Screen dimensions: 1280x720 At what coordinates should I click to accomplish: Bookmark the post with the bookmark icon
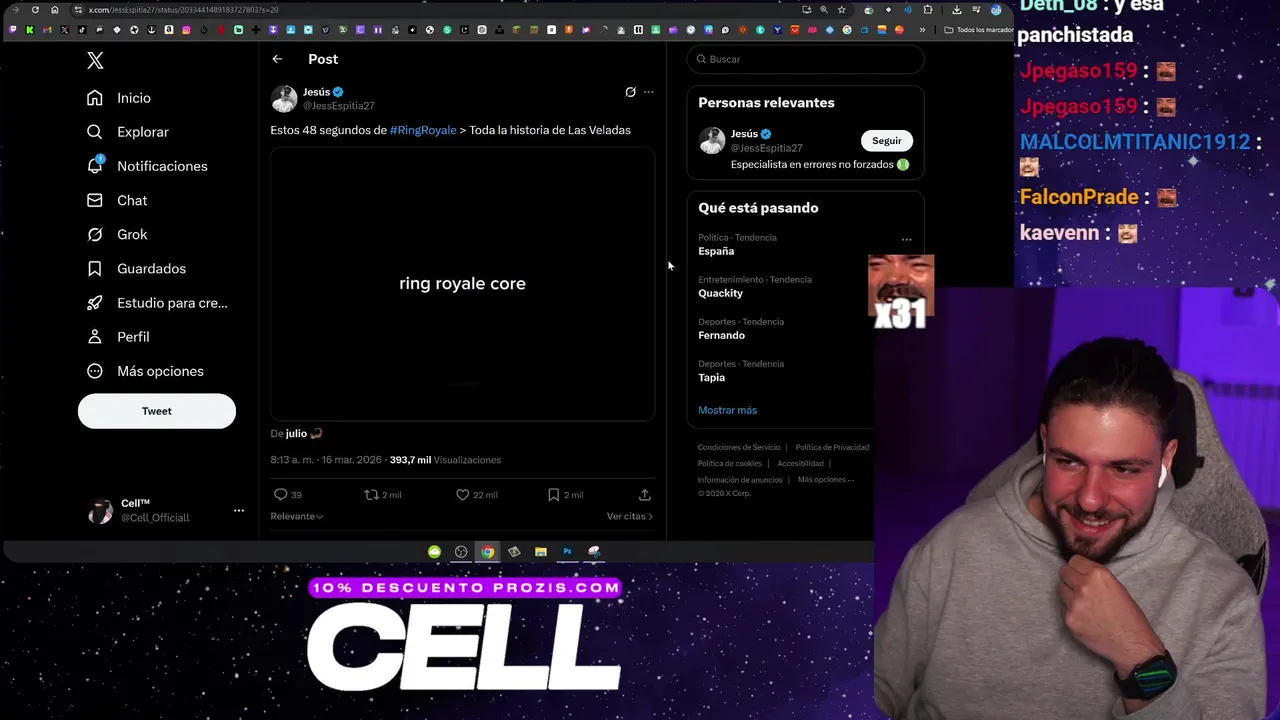click(565, 495)
